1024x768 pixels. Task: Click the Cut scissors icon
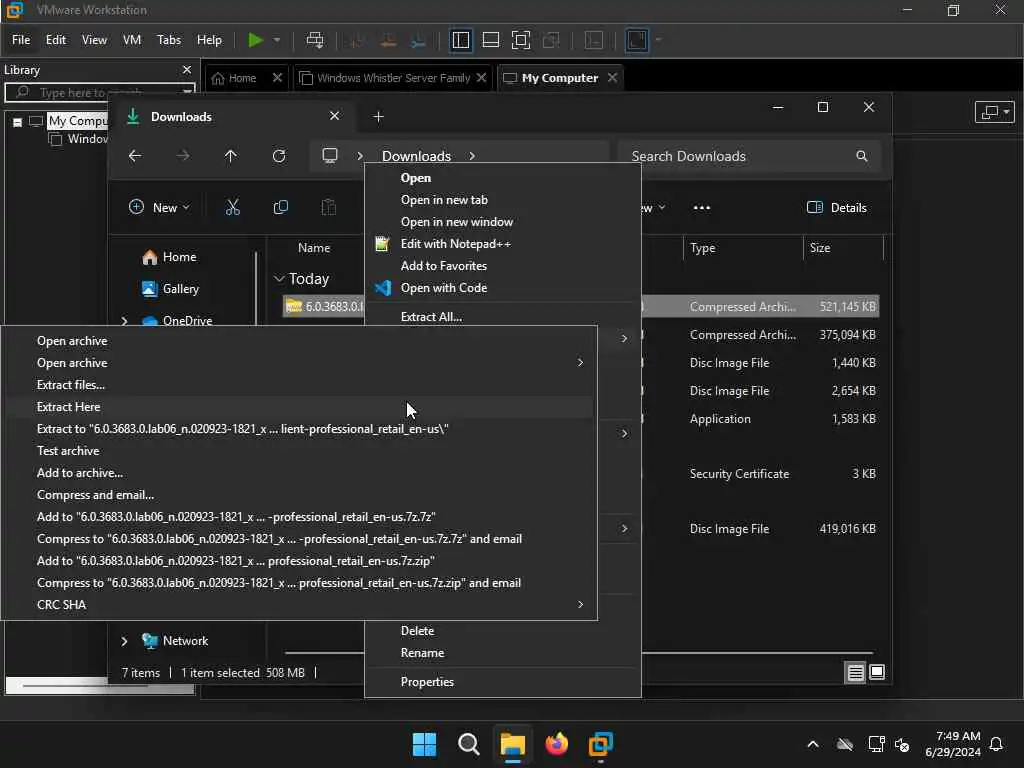coord(232,208)
